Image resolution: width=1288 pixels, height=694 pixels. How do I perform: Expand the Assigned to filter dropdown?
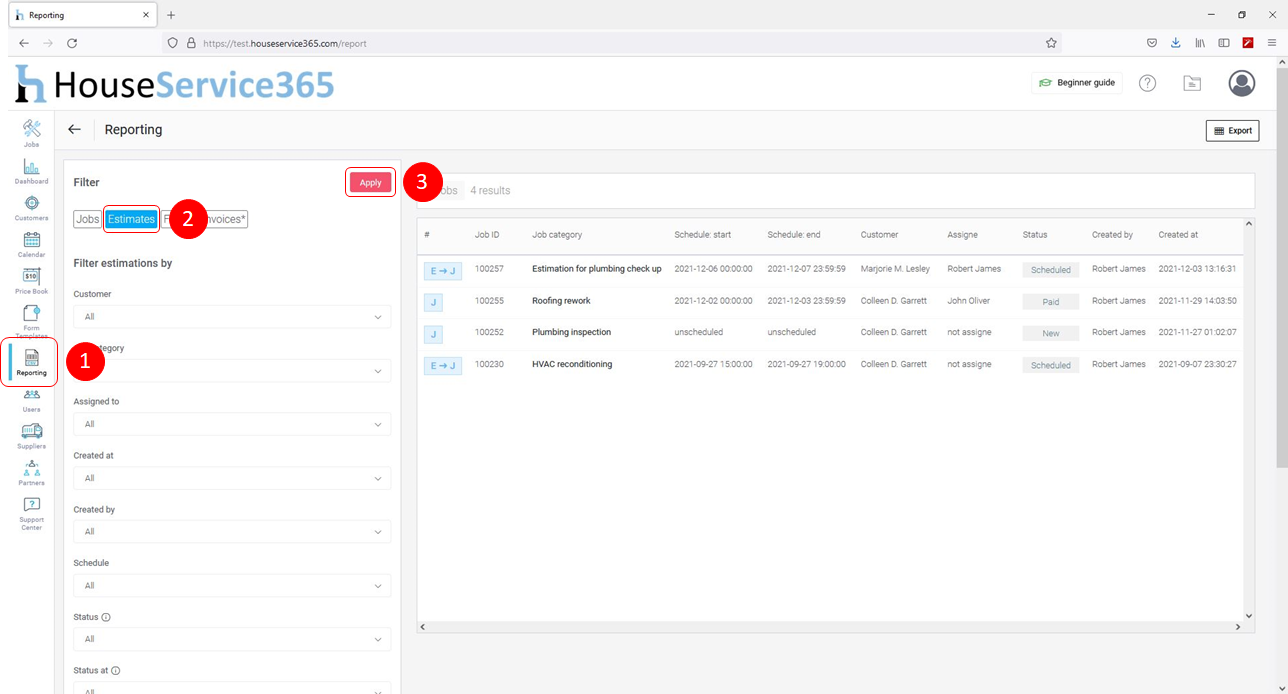click(232, 424)
